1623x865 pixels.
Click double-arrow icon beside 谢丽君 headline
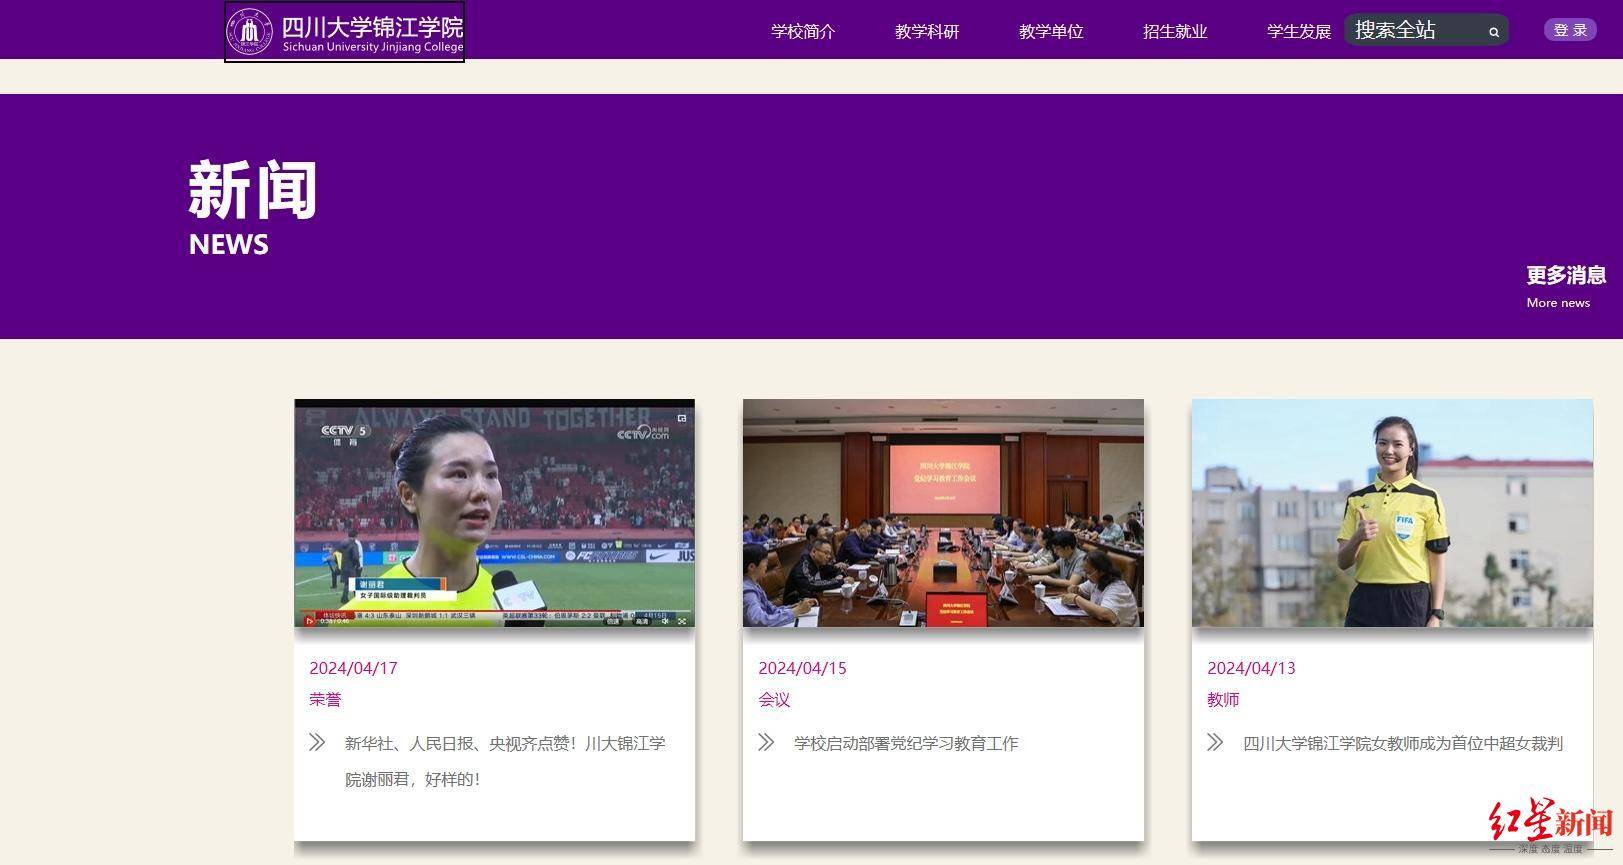point(317,742)
